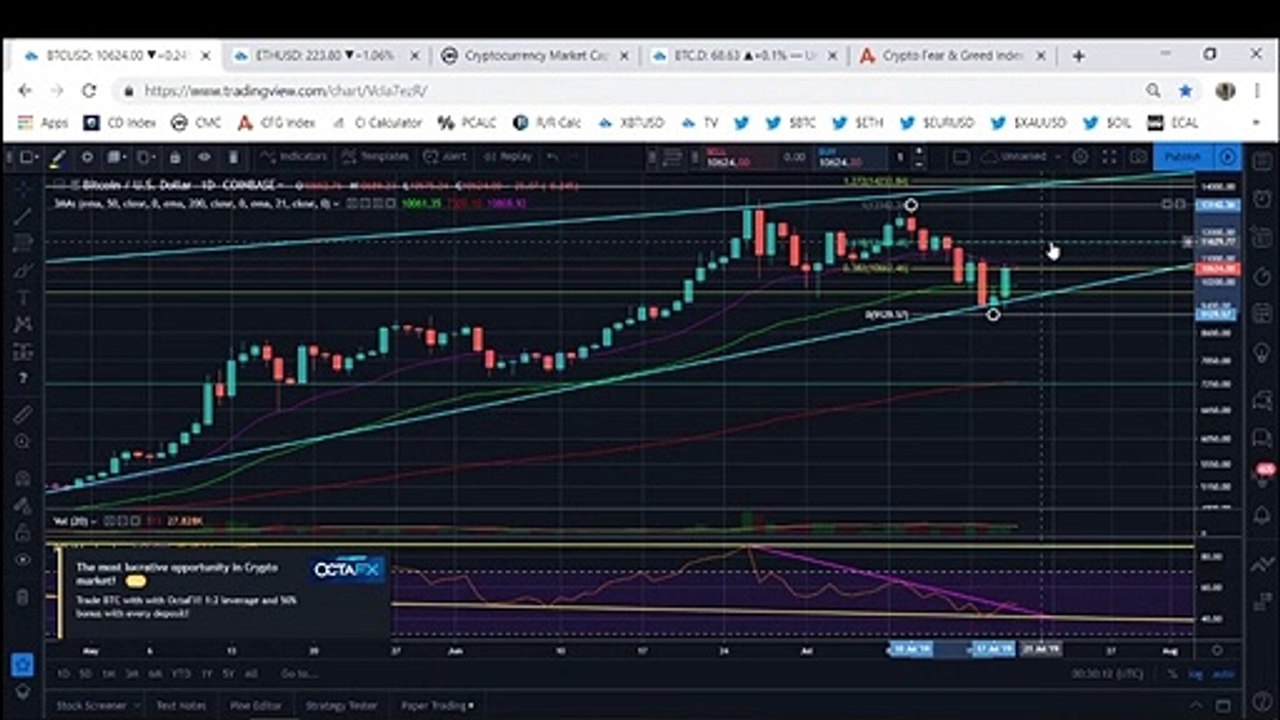Image resolution: width=1280 pixels, height=720 pixels.
Task: Click the blue Publish button
Action: pyautogui.click(x=1183, y=157)
